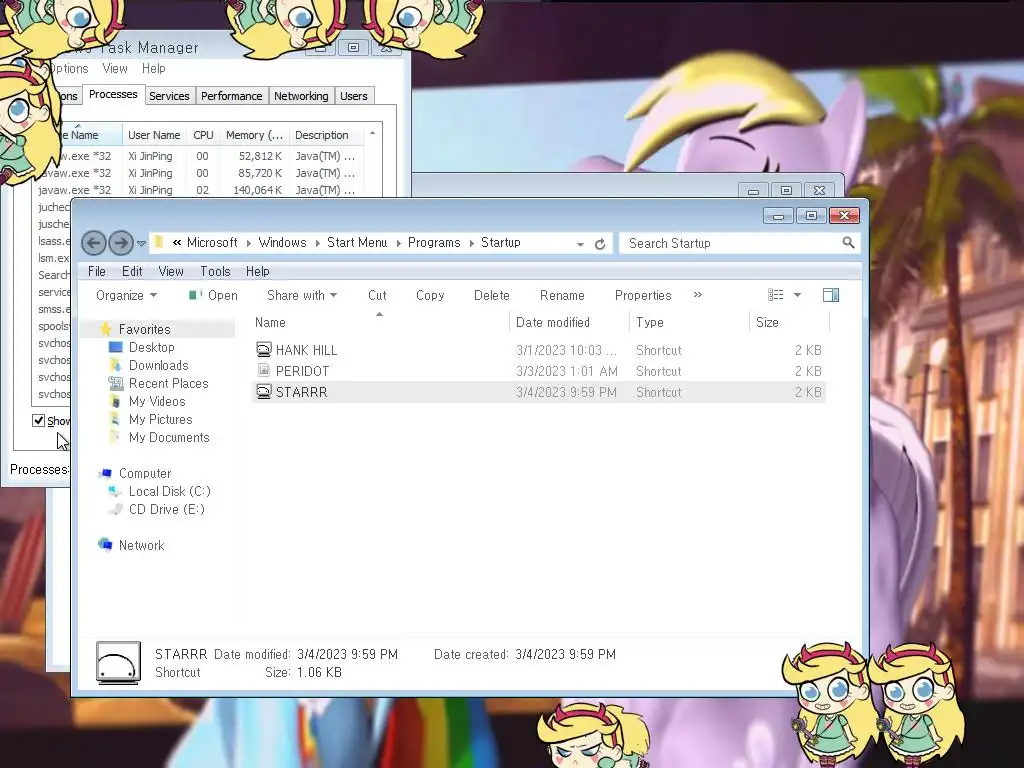Click Delete in the toolbar
Viewport: 1024px width, 768px height.
click(491, 295)
